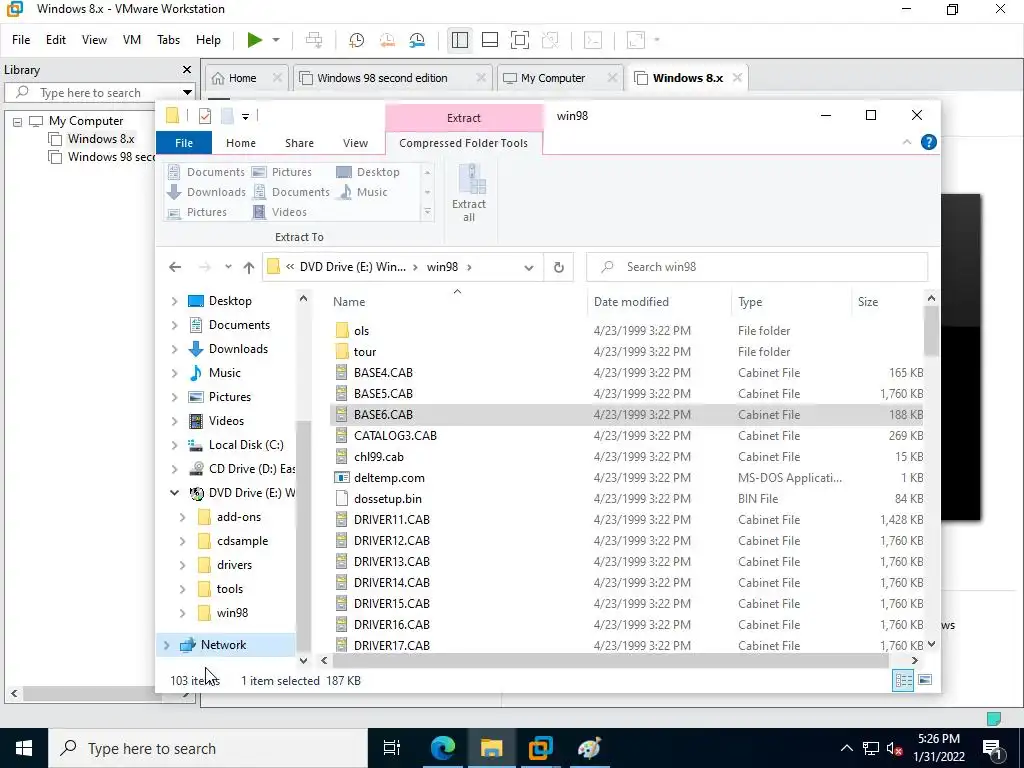Open the Explorer File tab
Image resolution: width=1024 pixels, height=768 pixels.
click(184, 142)
